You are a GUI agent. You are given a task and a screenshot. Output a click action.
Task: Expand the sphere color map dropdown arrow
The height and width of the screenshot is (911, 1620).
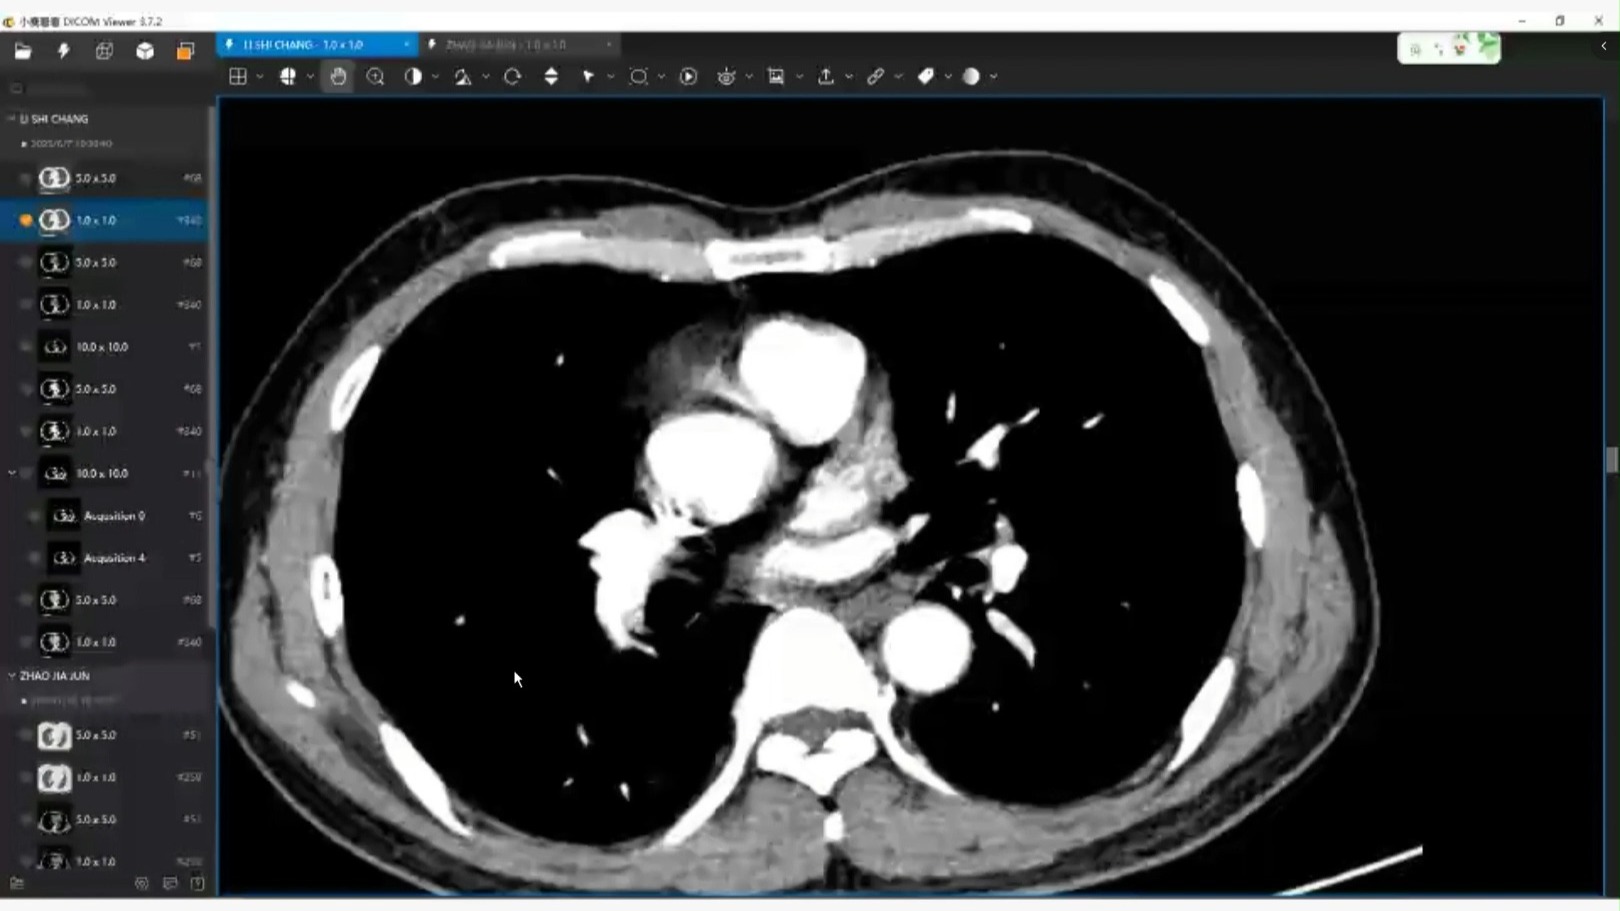993,77
